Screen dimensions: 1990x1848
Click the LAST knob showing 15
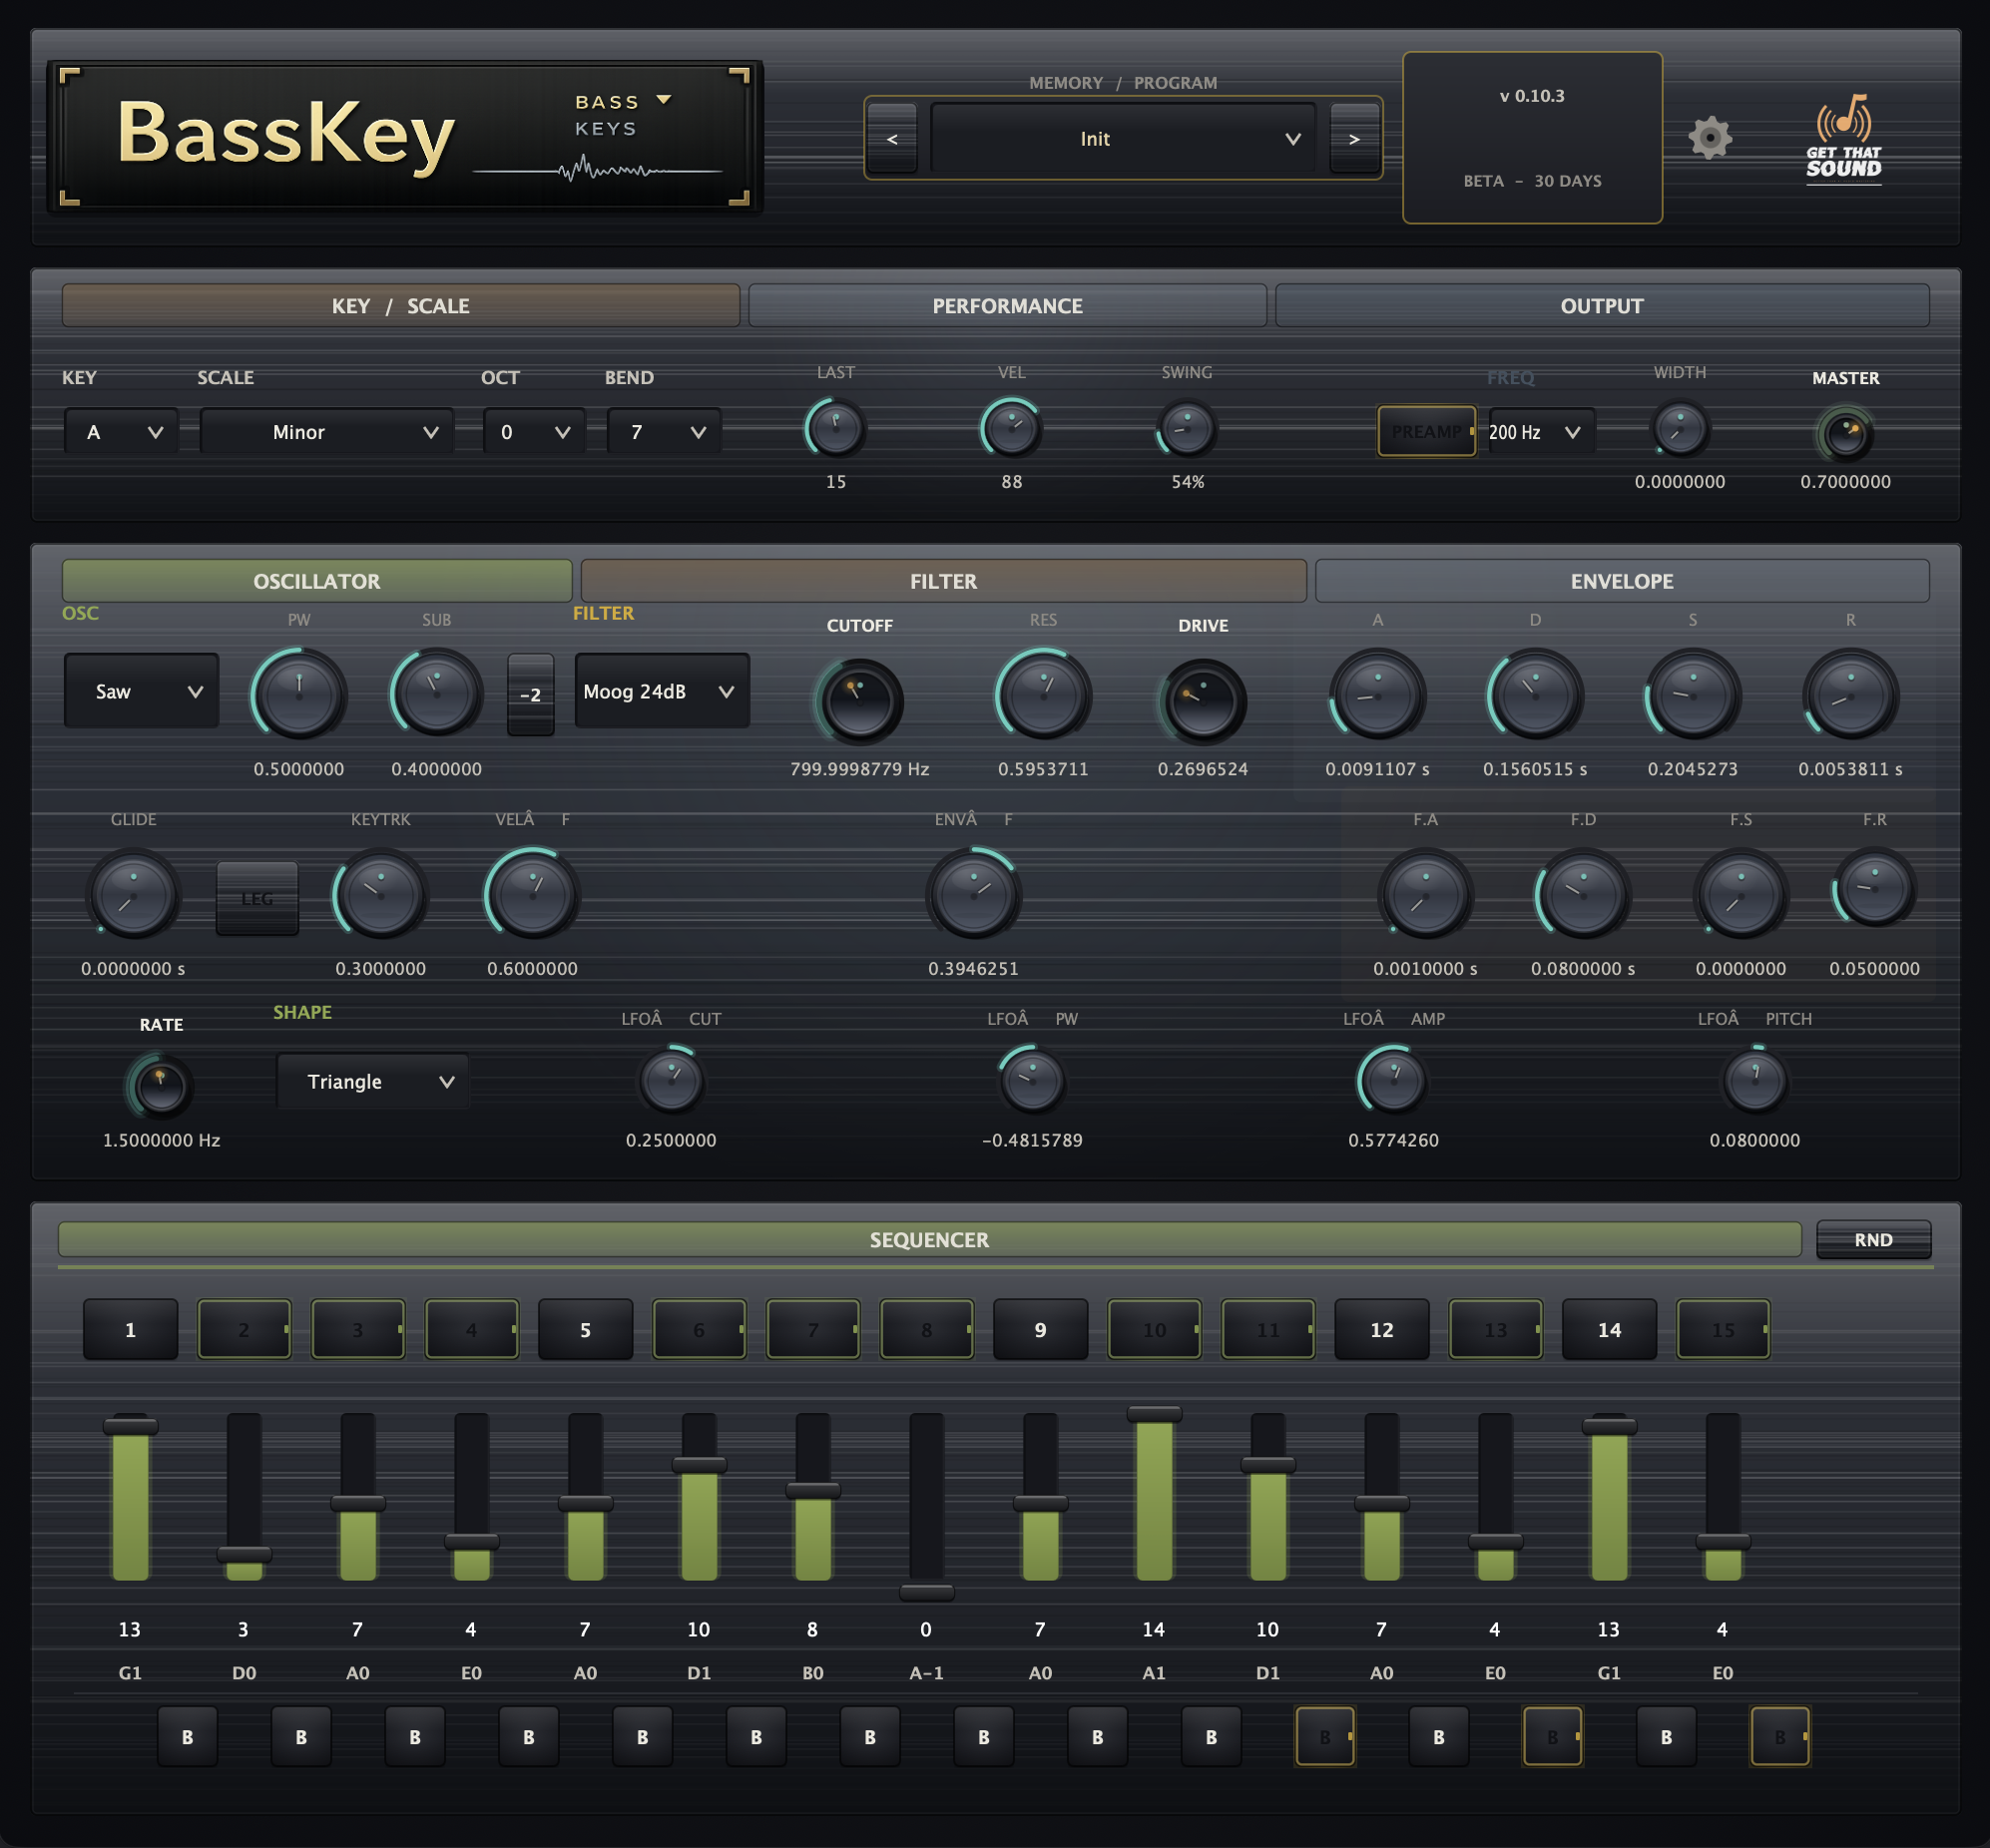pos(836,429)
